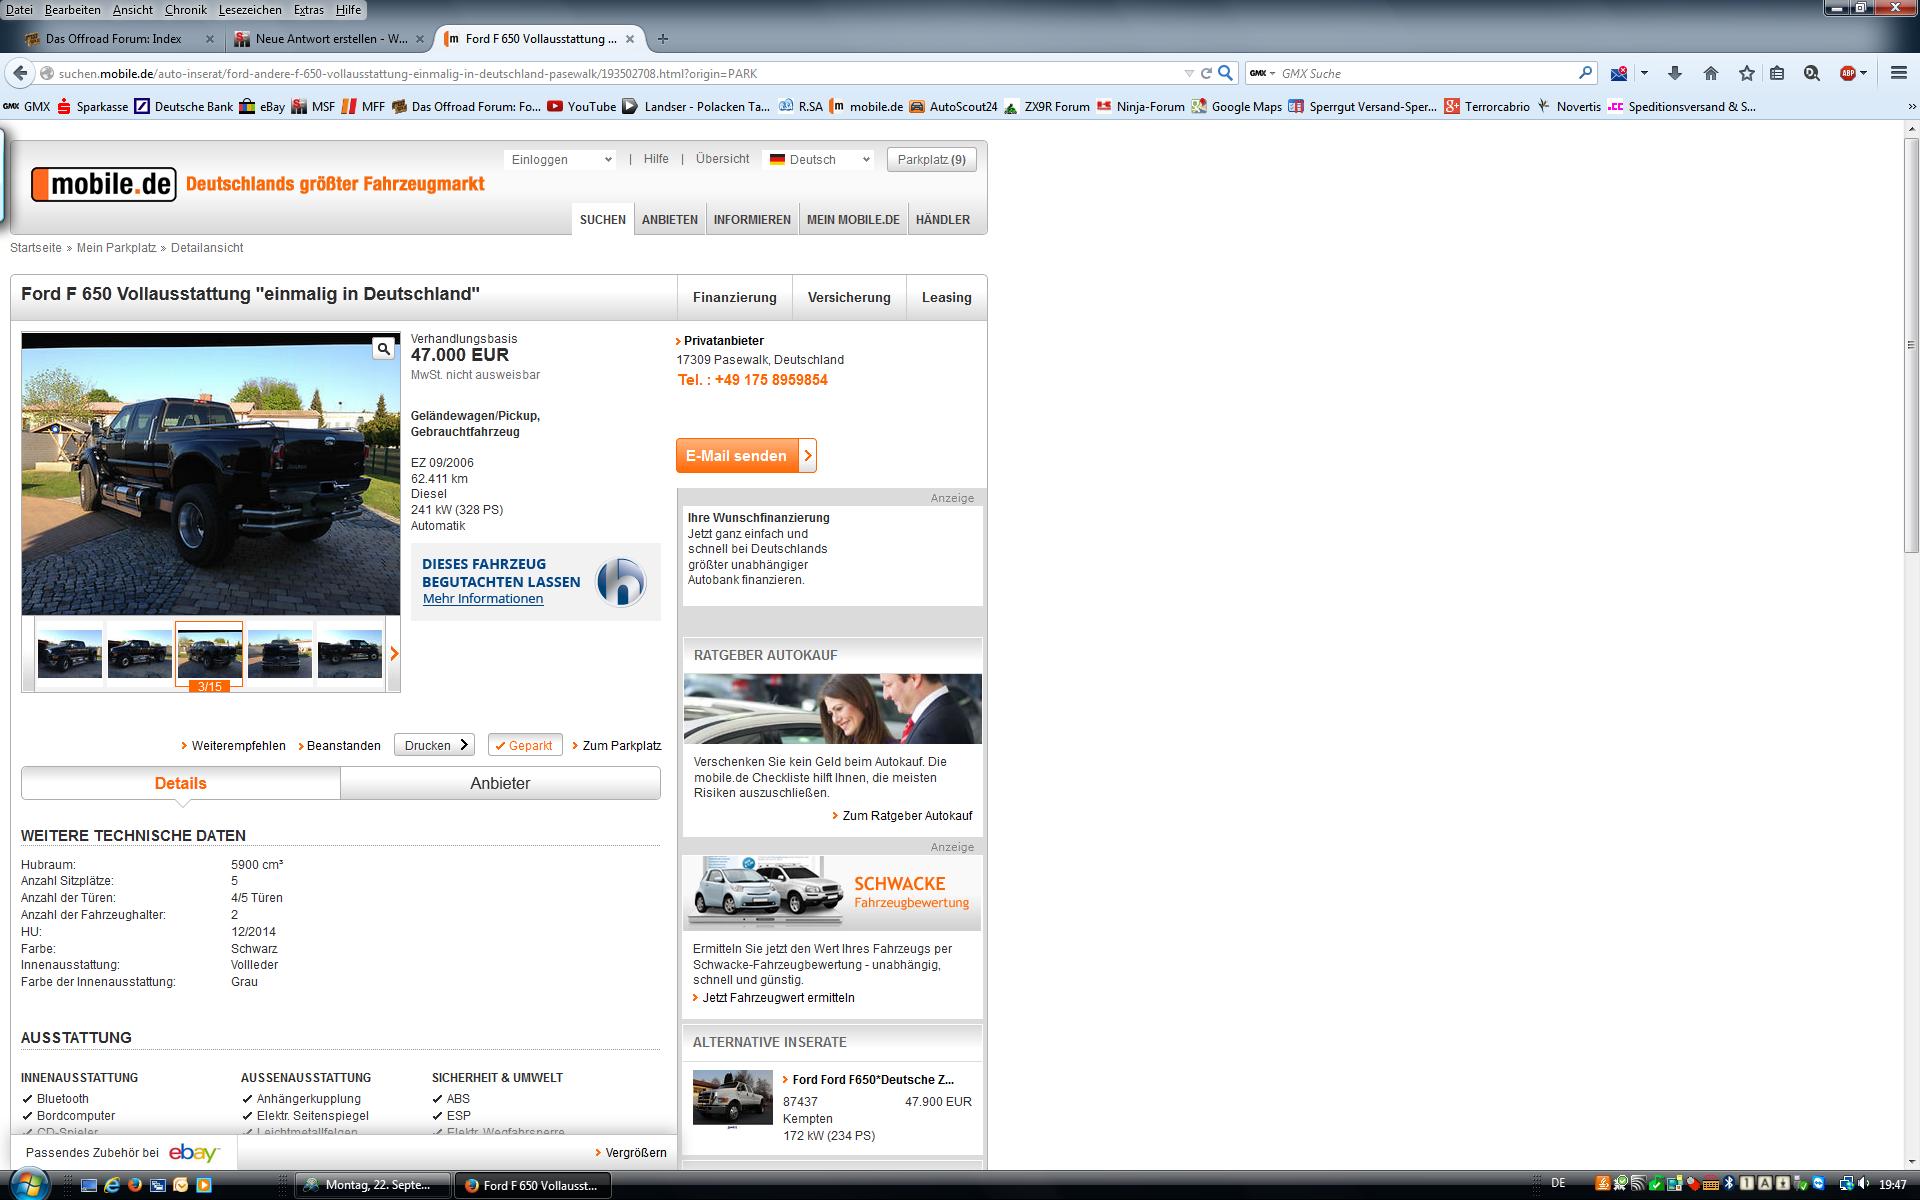This screenshot has width=1920, height=1200.
Task: Open the Deutsch language dropdown
Action: (819, 160)
